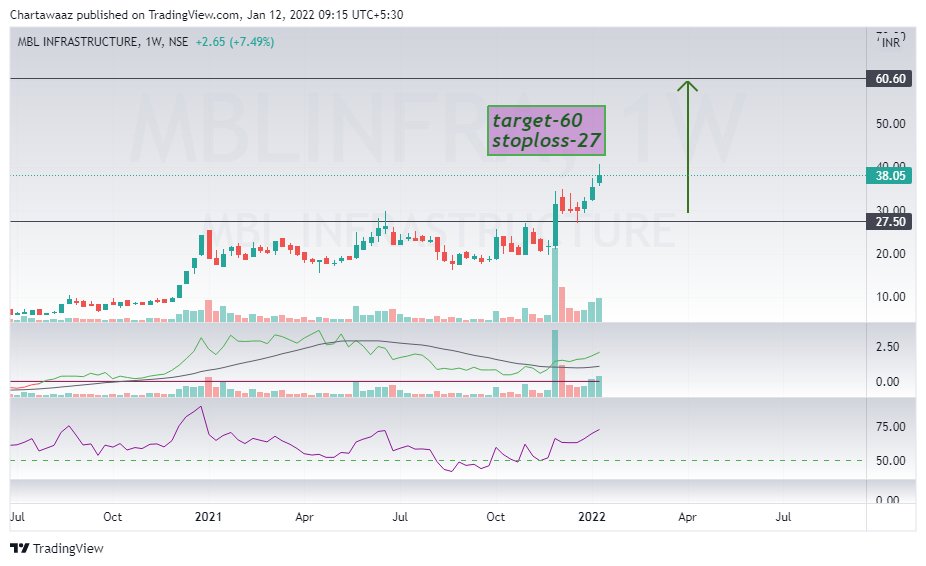Click the dashed green RSI 50 line
The image size is (926, 566).
436,460
